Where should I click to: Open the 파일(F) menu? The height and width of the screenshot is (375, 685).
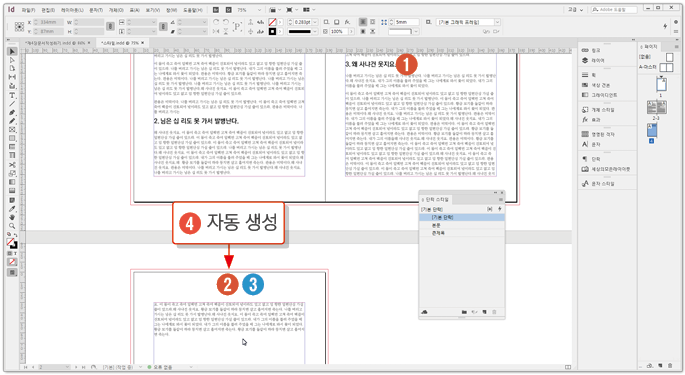[x=28, y=10]
